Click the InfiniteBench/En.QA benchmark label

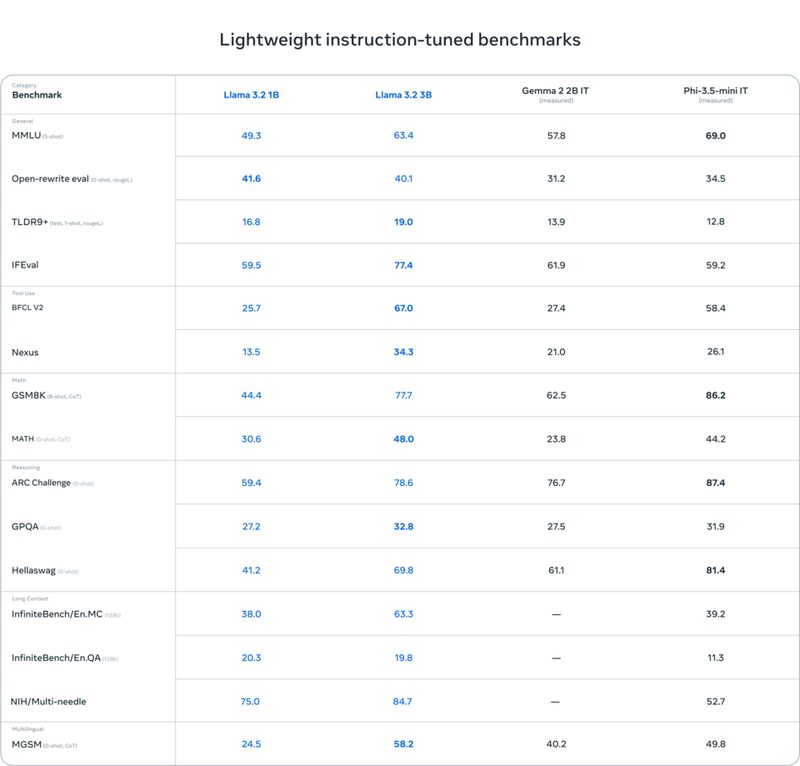coord(55,657)
